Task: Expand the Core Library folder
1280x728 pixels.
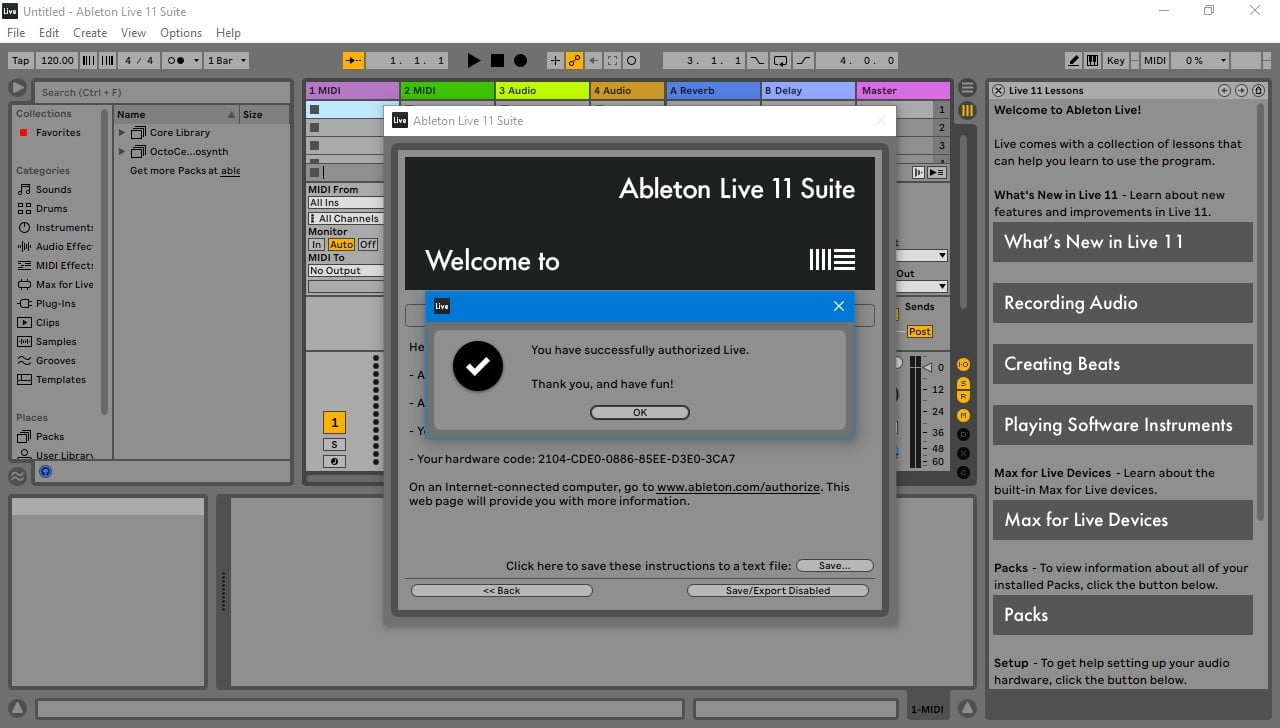Action: pos(122,132)
